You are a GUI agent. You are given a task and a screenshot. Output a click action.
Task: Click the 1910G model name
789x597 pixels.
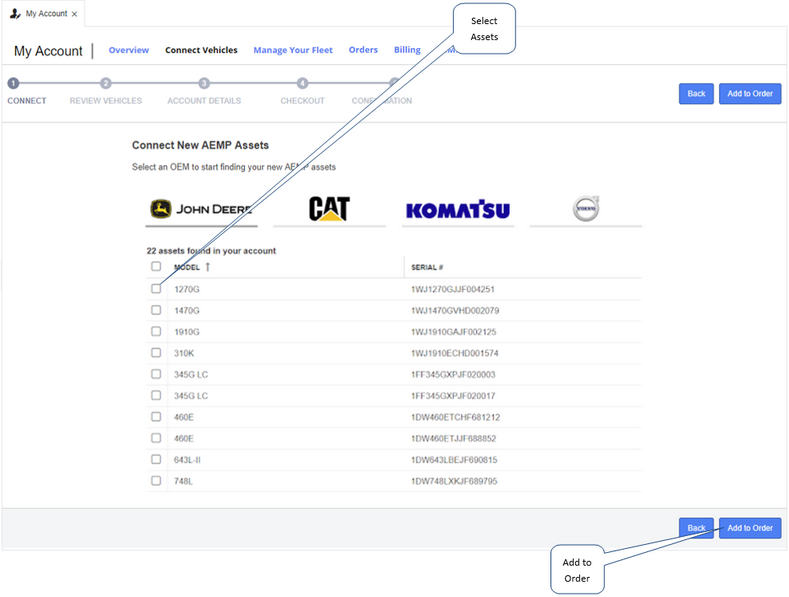pyautogui.click(x=187, y=332)
